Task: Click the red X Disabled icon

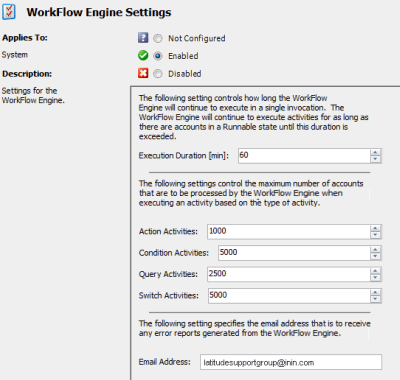Action: pos(143,73)
